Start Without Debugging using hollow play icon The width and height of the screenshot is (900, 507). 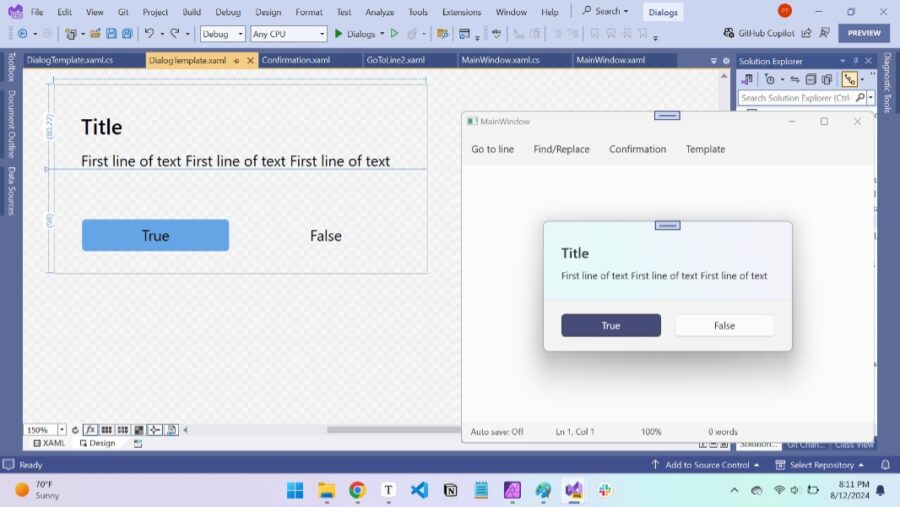(x=394, y=34)
